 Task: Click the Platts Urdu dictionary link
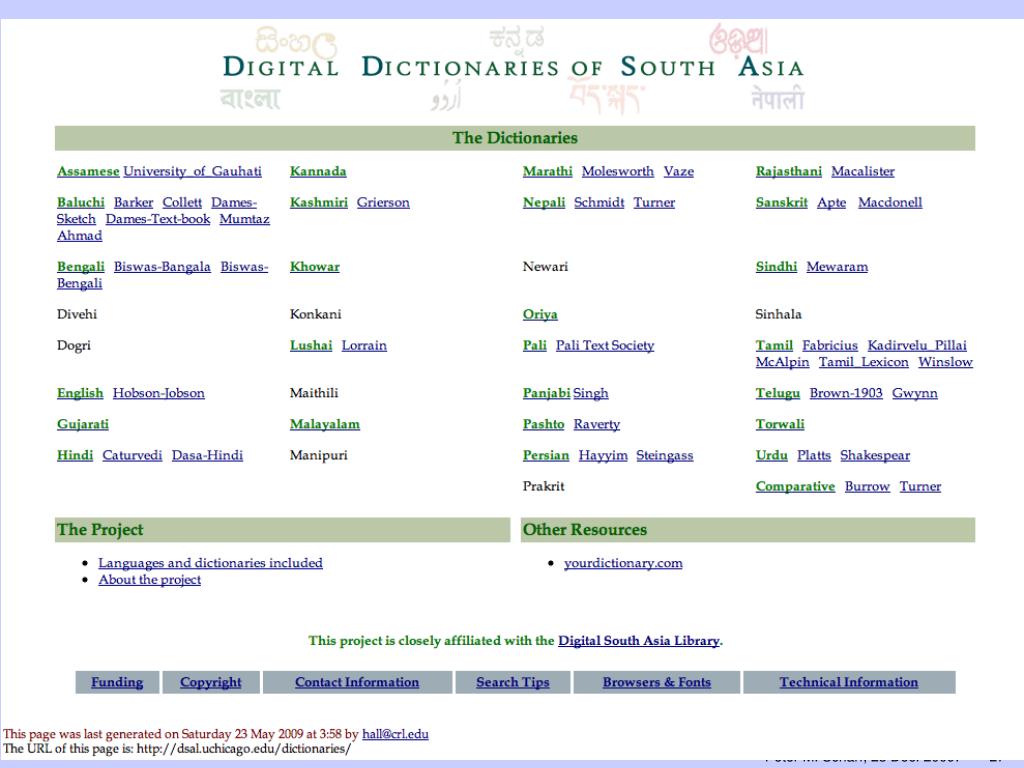tap(814, 455)
